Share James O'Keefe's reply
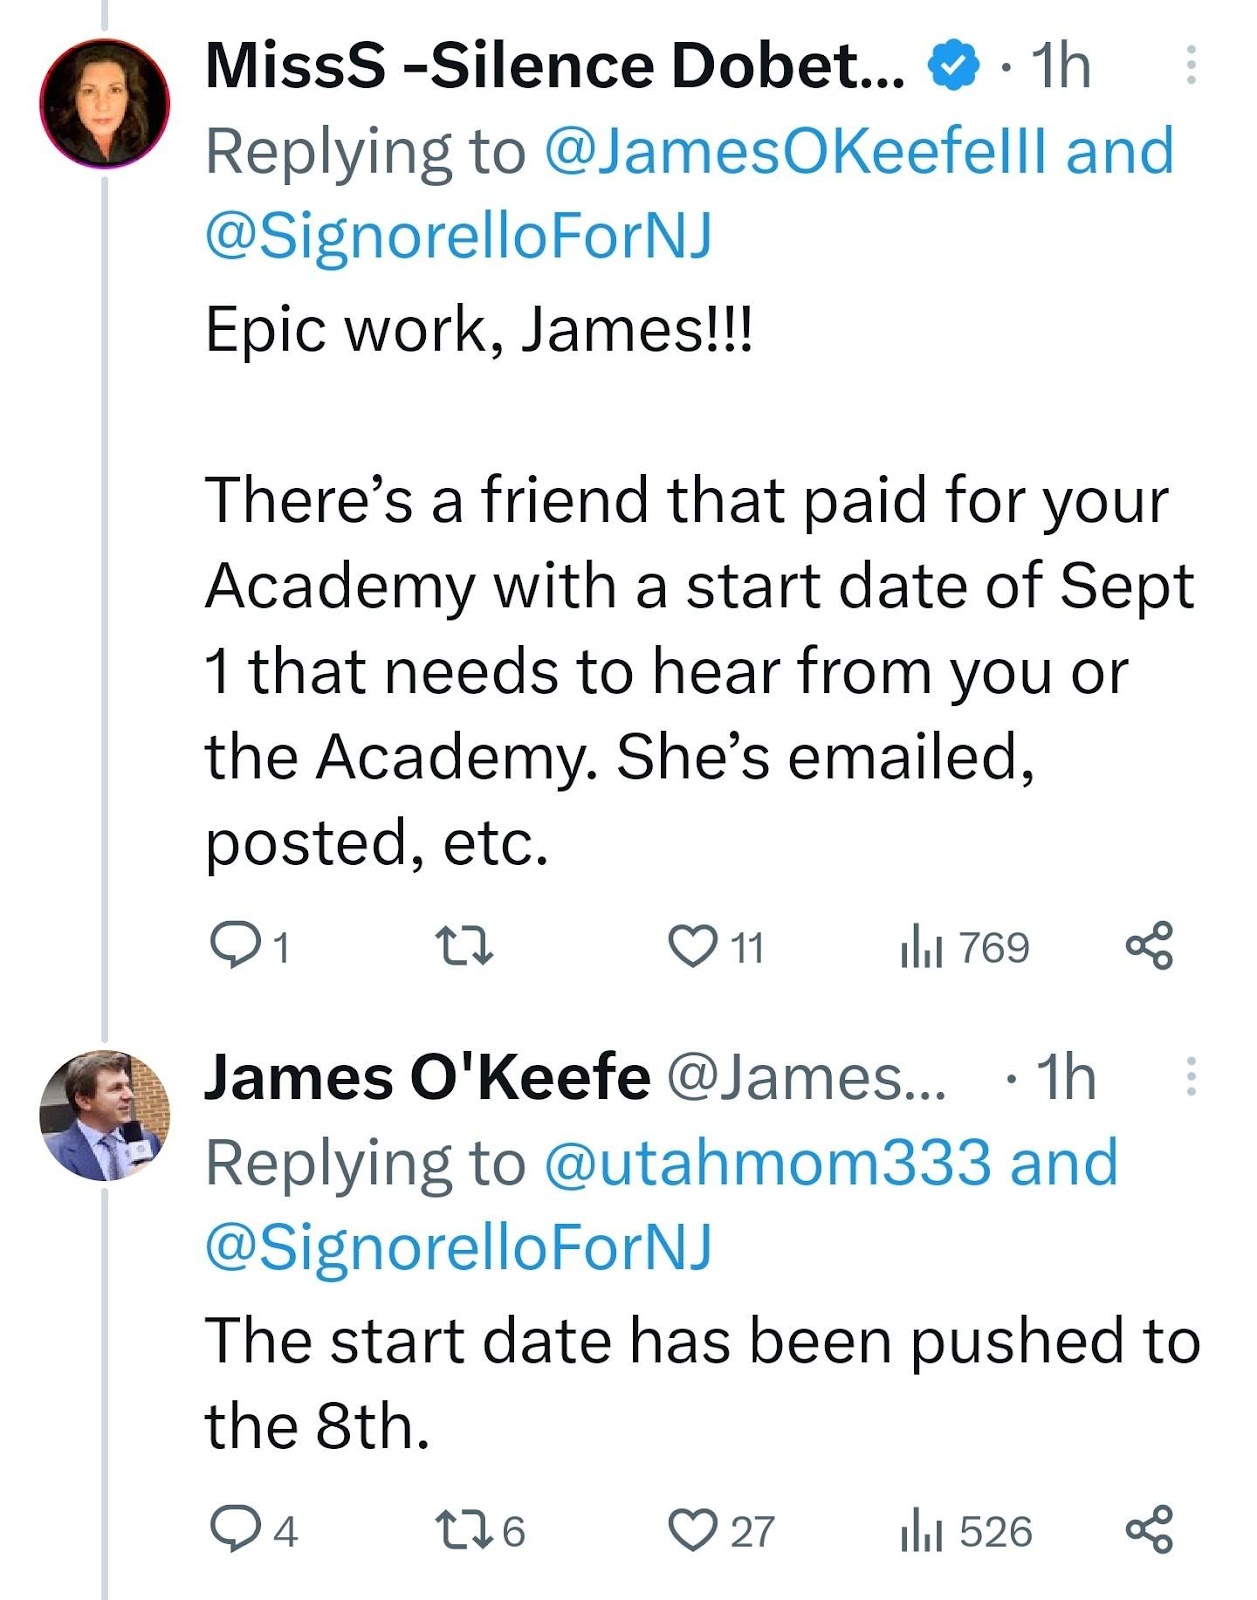The image size is (1257, 1600). 1149,1530
